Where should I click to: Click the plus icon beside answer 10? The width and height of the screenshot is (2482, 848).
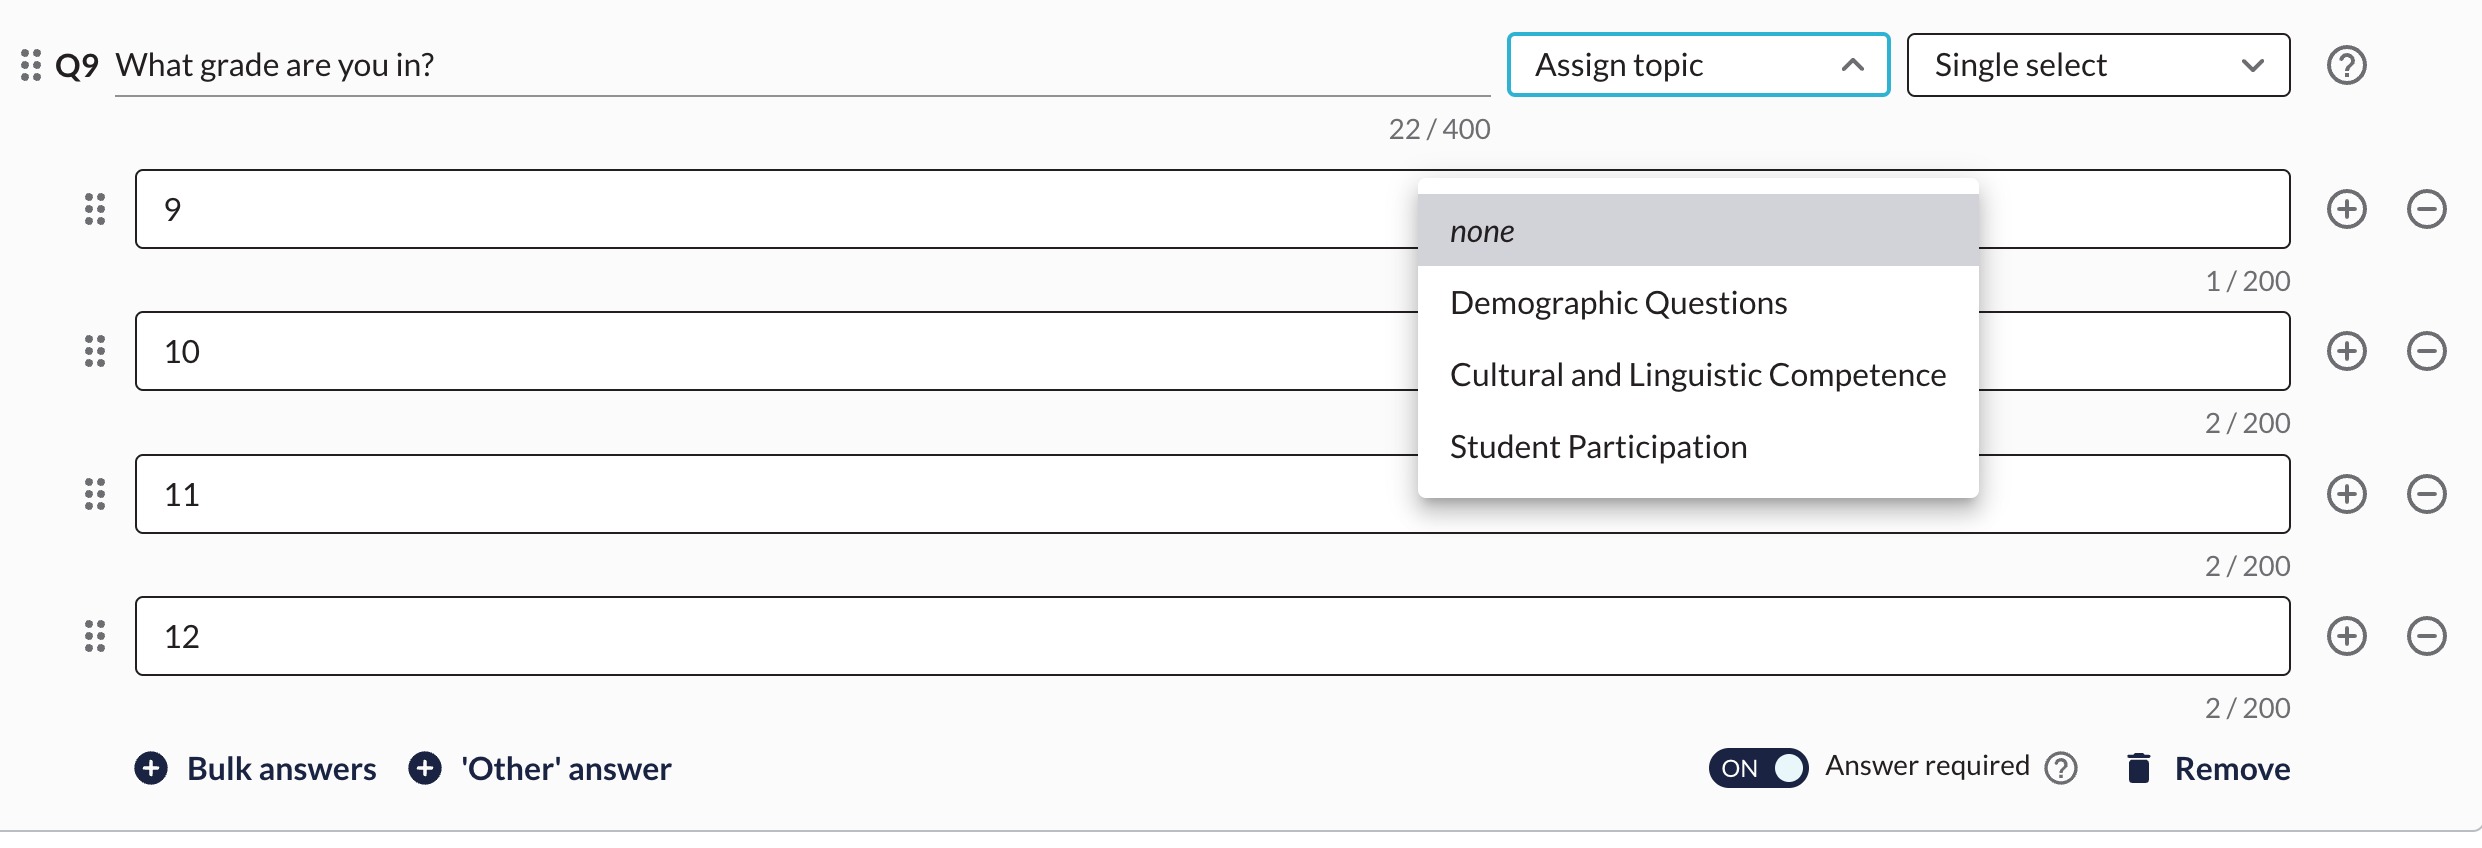pyautogui.click(x=2346, y=351)
